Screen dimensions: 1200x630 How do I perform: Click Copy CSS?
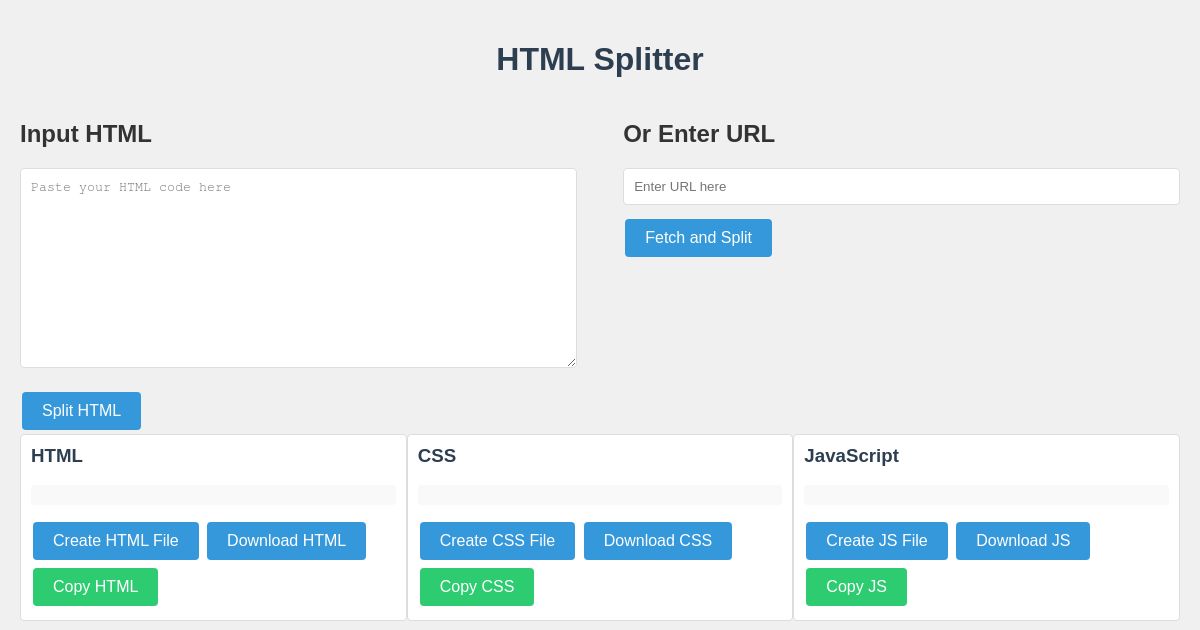pos(477,587)
